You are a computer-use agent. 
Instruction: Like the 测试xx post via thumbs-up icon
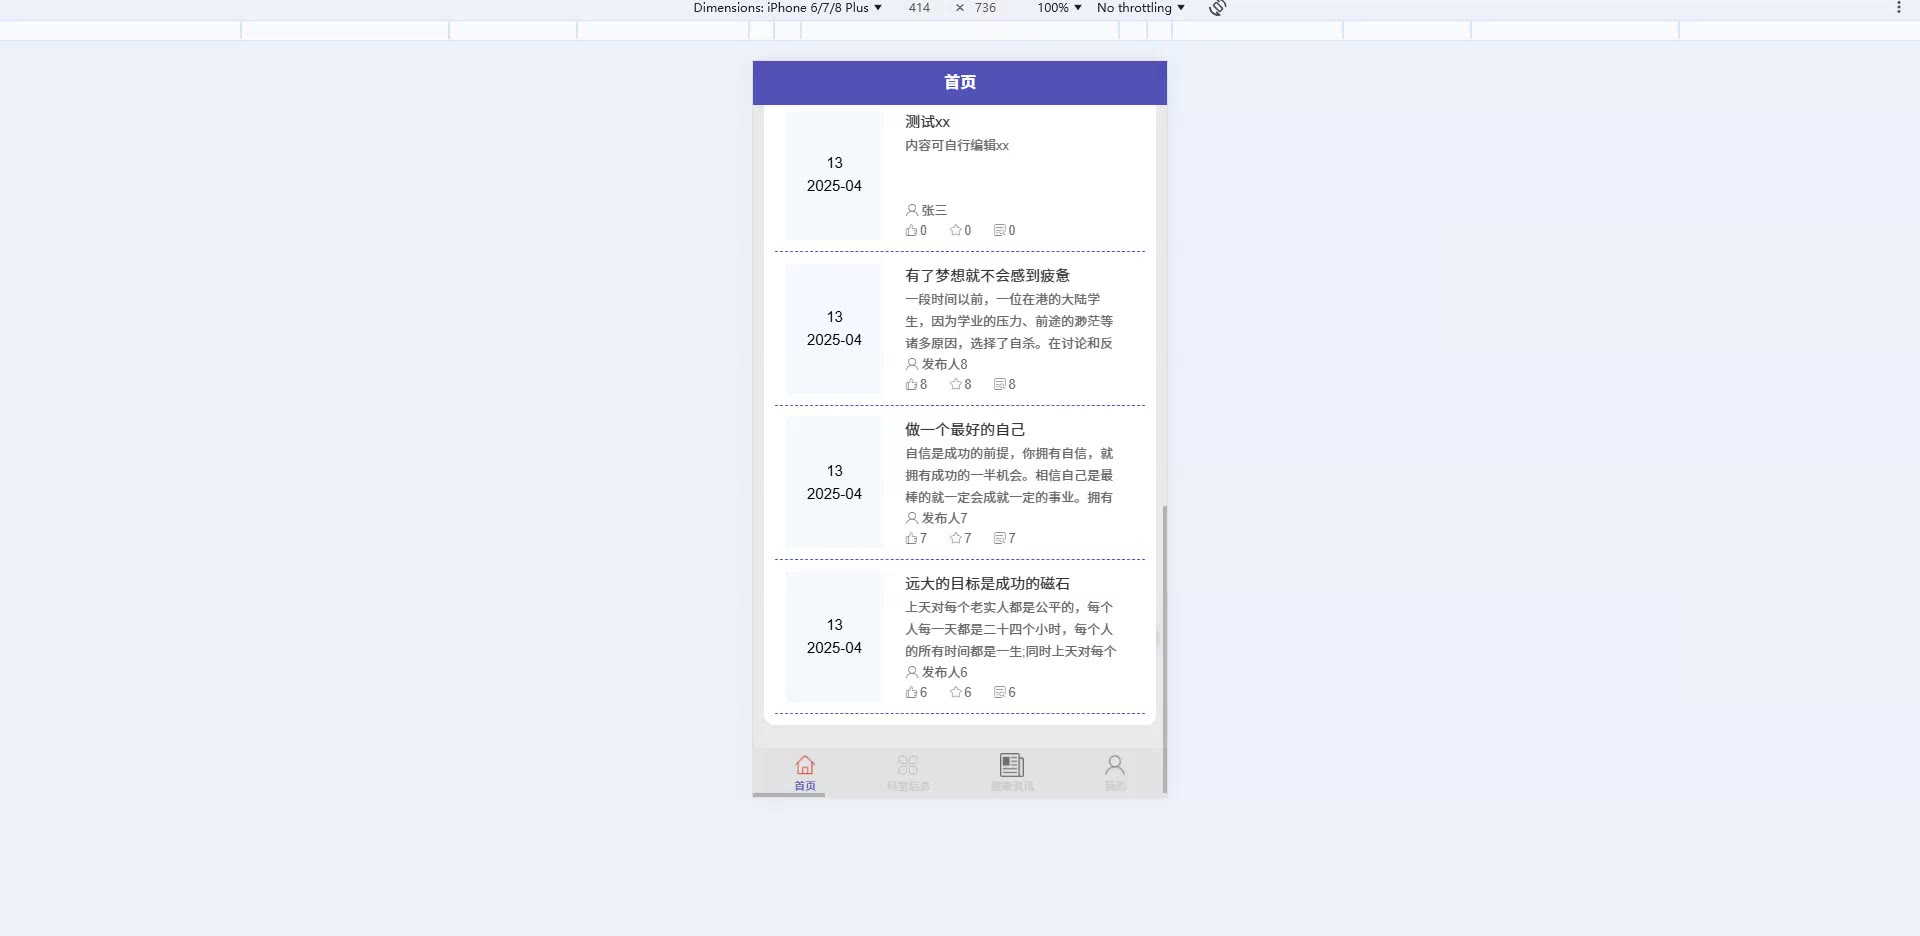point(911,230)
